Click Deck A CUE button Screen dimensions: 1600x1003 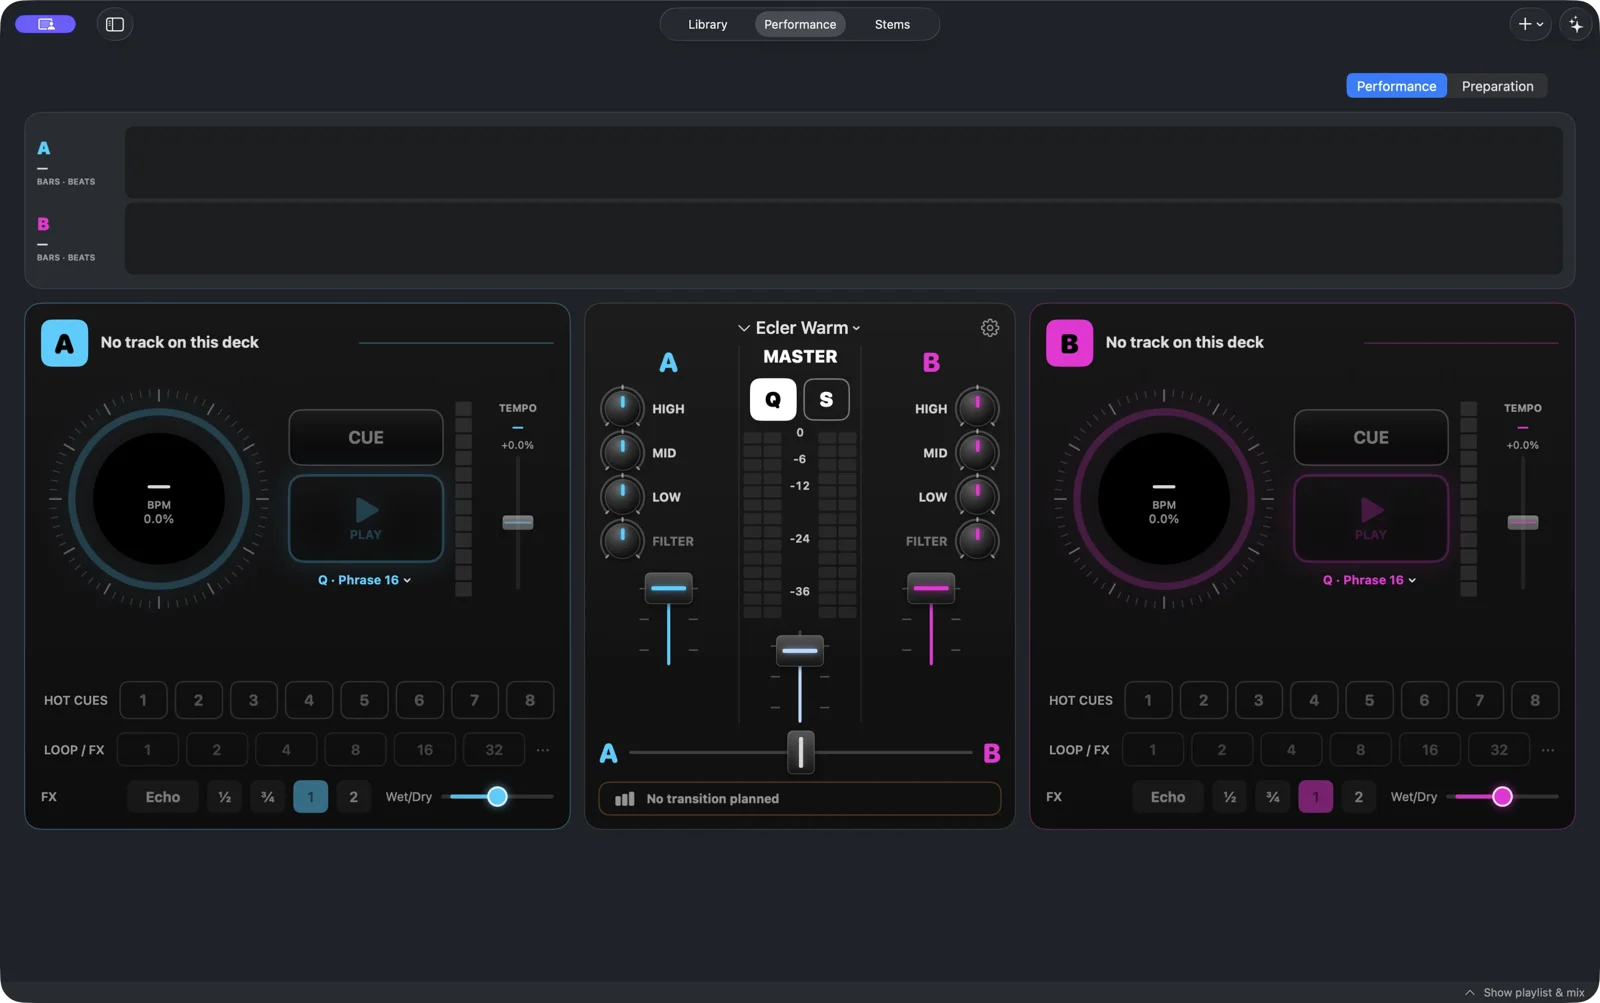[x=366, y=437]
